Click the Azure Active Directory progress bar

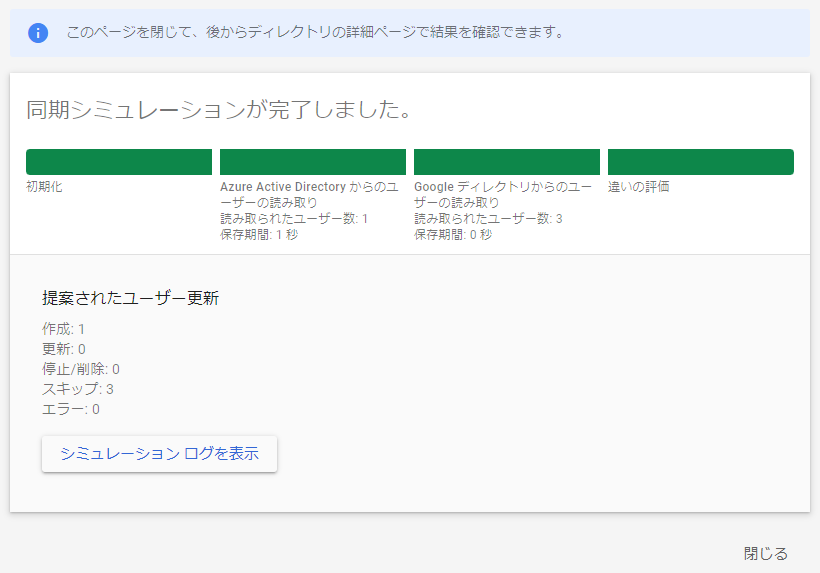click(x=313, y=162)
